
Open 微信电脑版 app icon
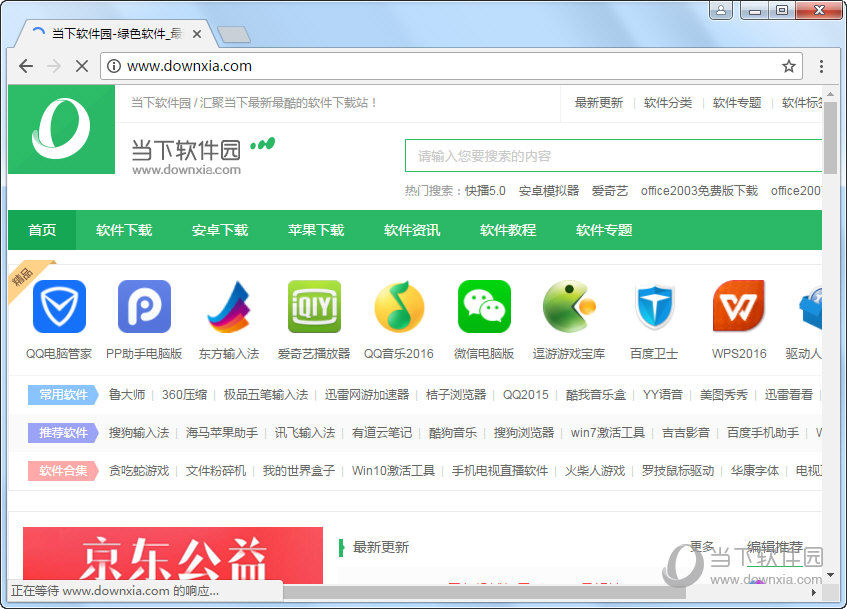click(484, 306)
